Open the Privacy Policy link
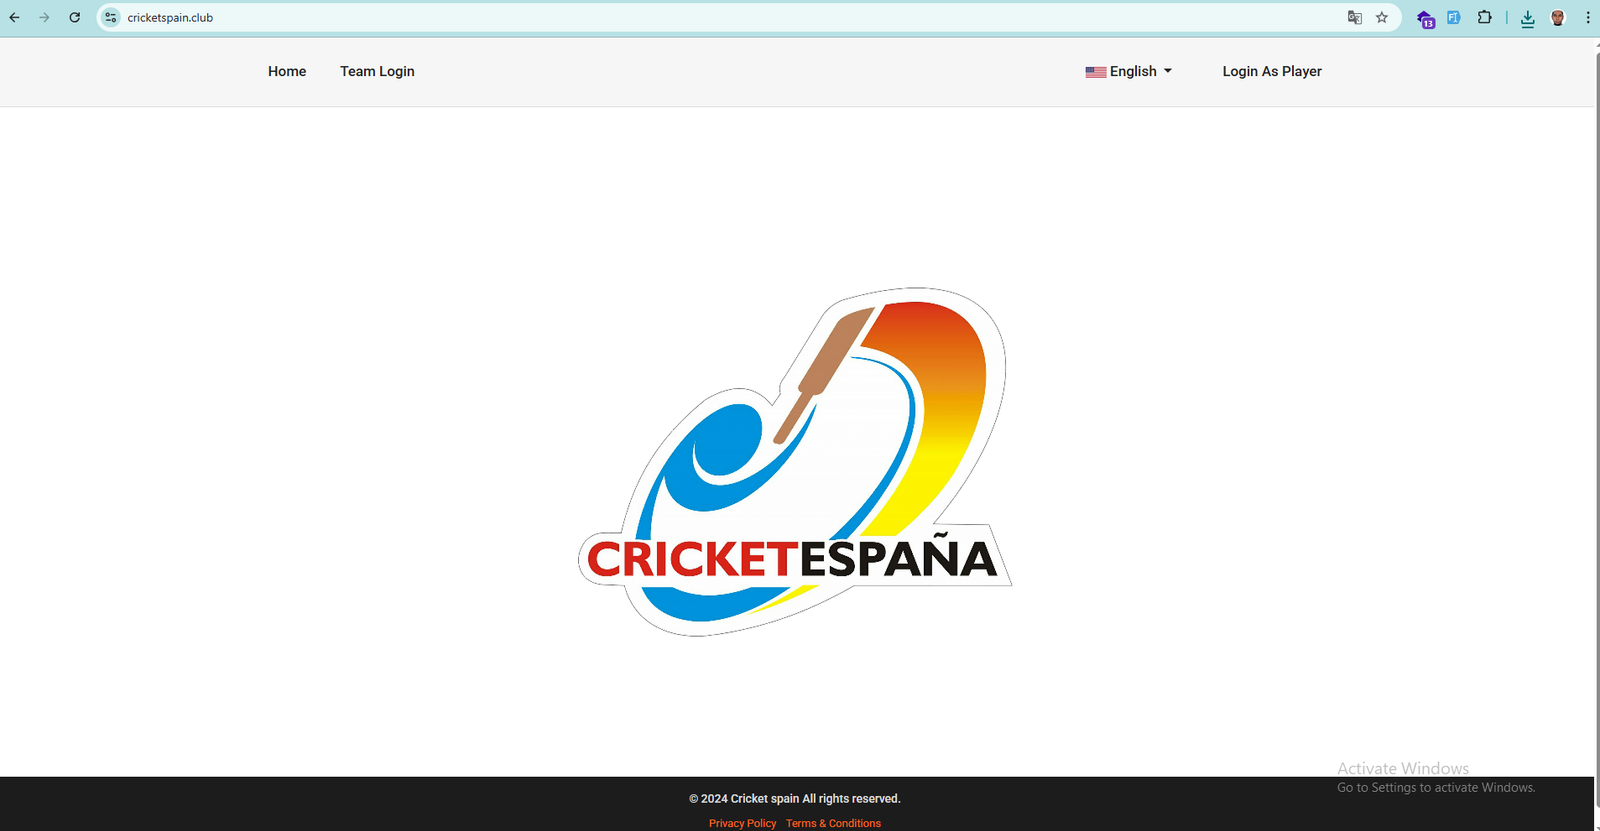The image size is (1600, 831). (742, 823)
